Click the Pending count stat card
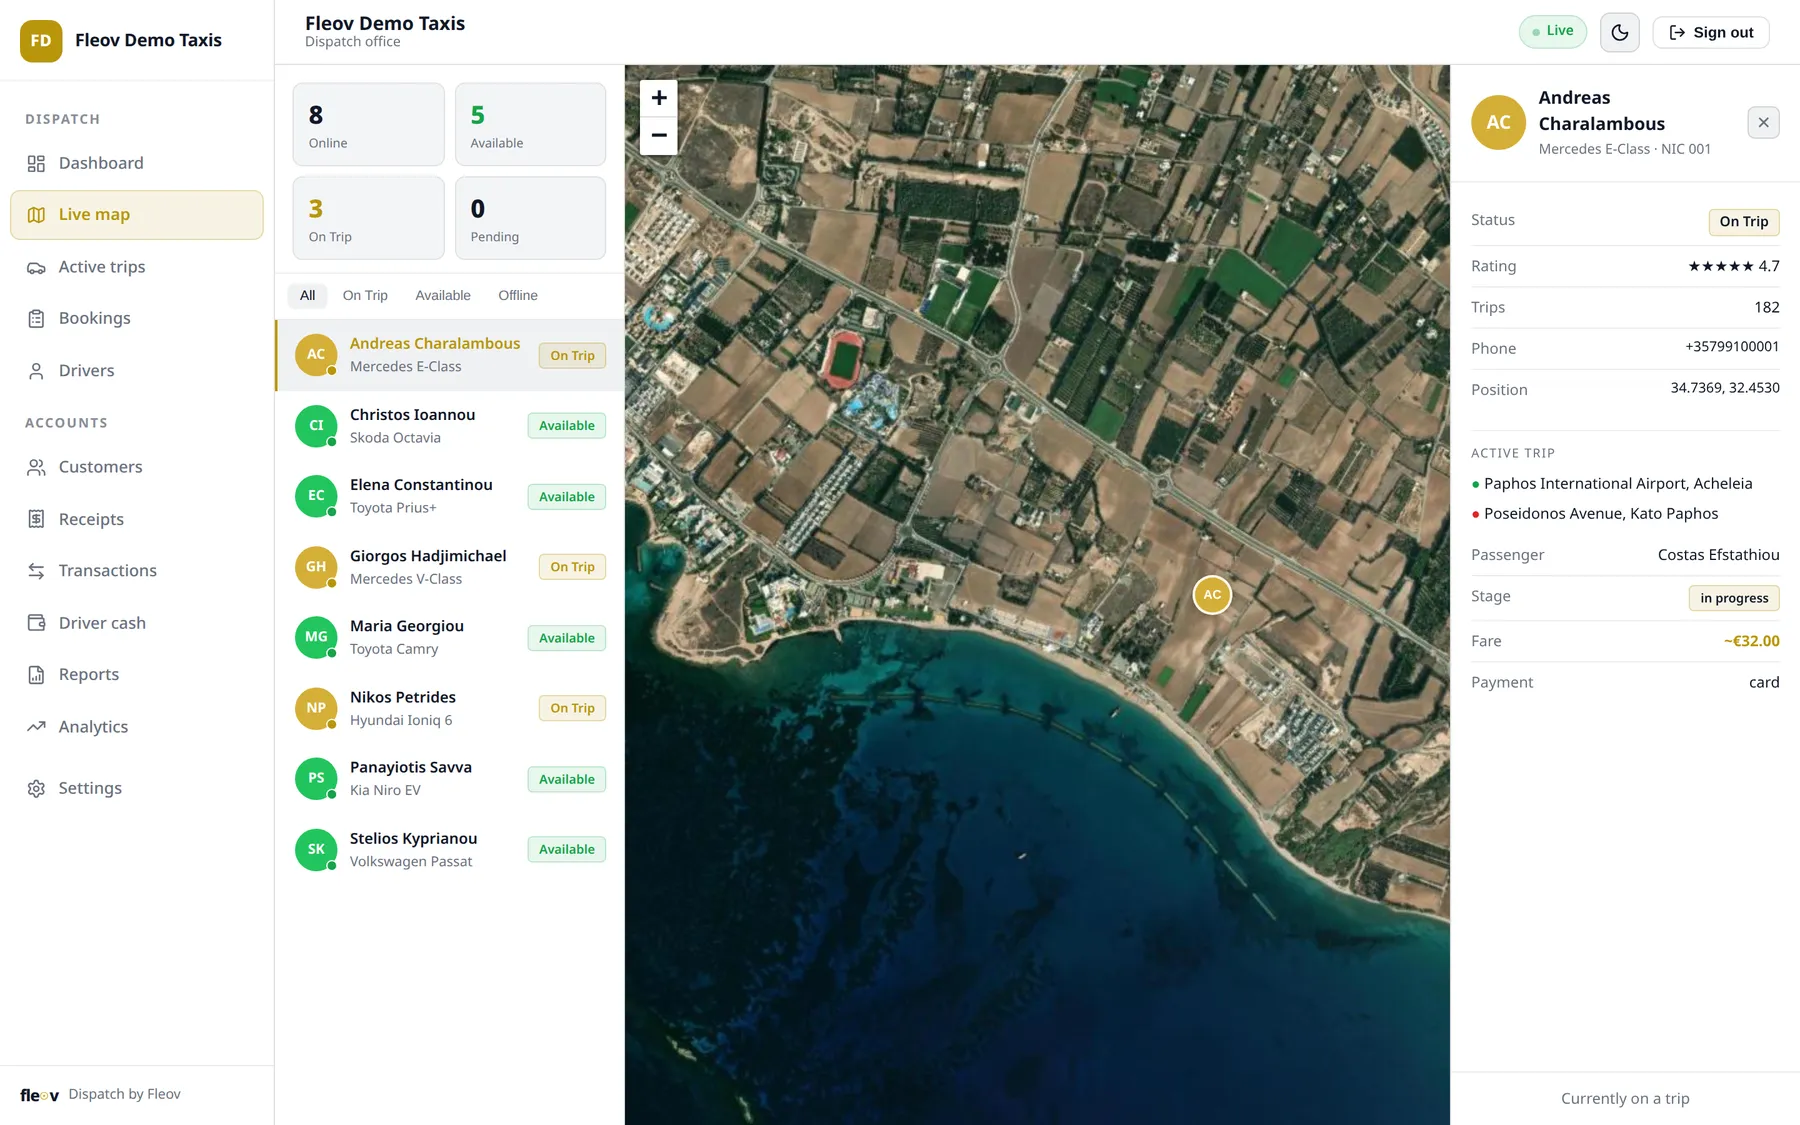Viewport: 1800px width, 1125px height. [530, 219]
